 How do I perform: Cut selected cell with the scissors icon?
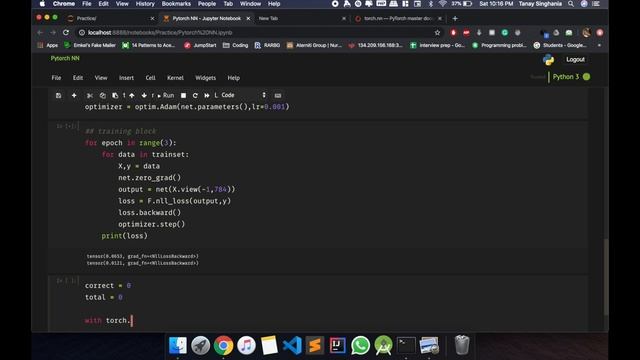[x=90, y=96]
